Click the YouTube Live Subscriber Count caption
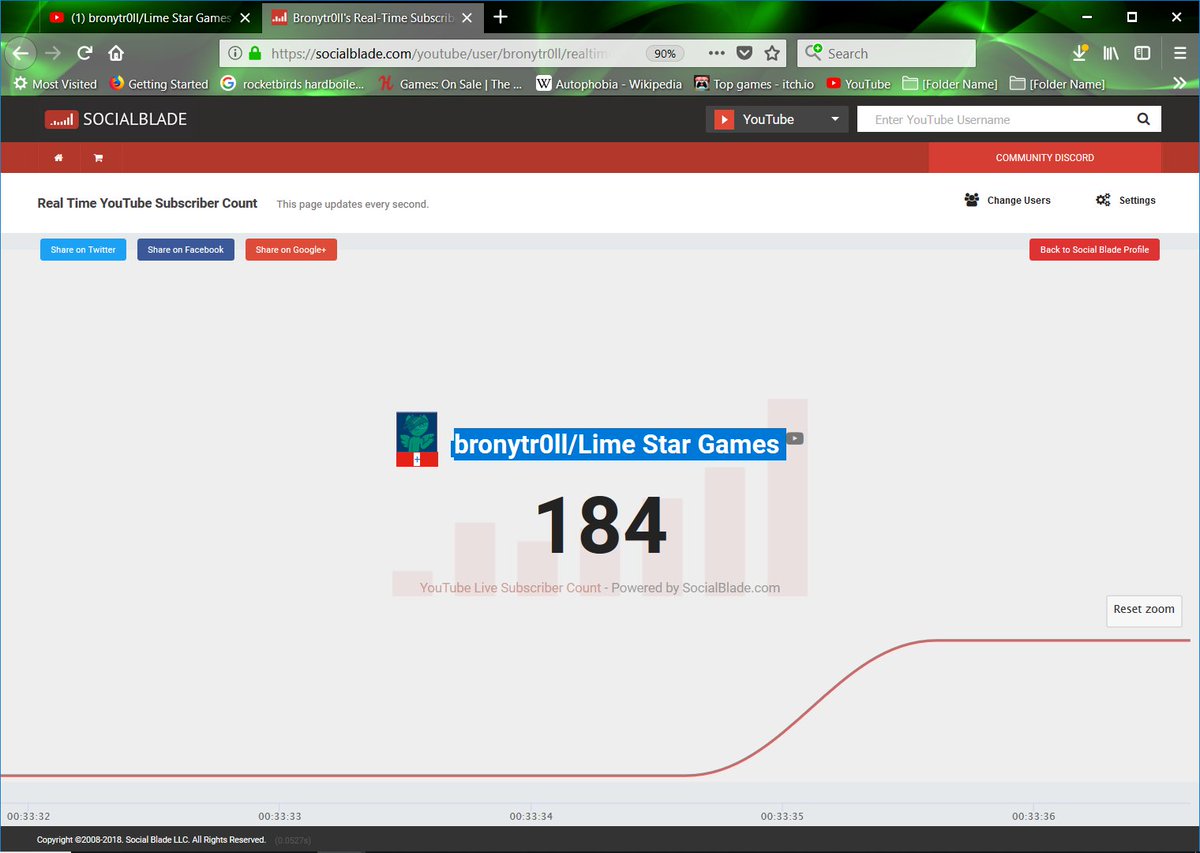 tap(510, 588)
